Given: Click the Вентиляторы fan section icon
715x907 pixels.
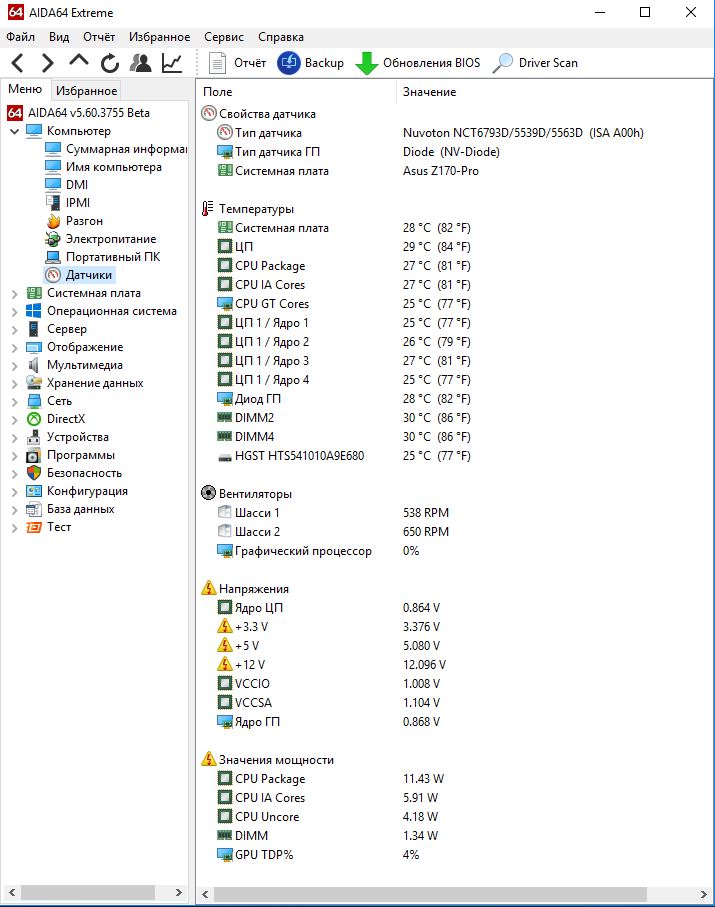Looking at the screenshot, I should pos(208,493).
